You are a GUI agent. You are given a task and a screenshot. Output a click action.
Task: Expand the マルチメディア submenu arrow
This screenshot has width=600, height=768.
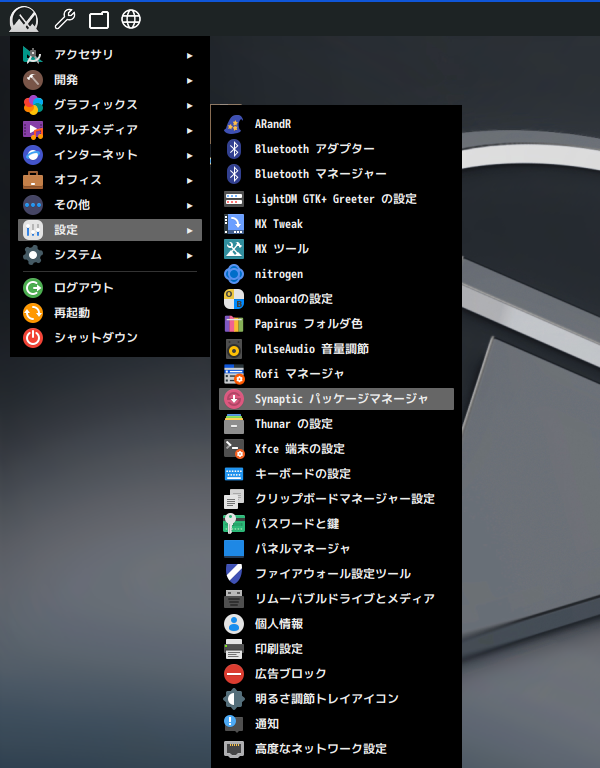point(190,130)
